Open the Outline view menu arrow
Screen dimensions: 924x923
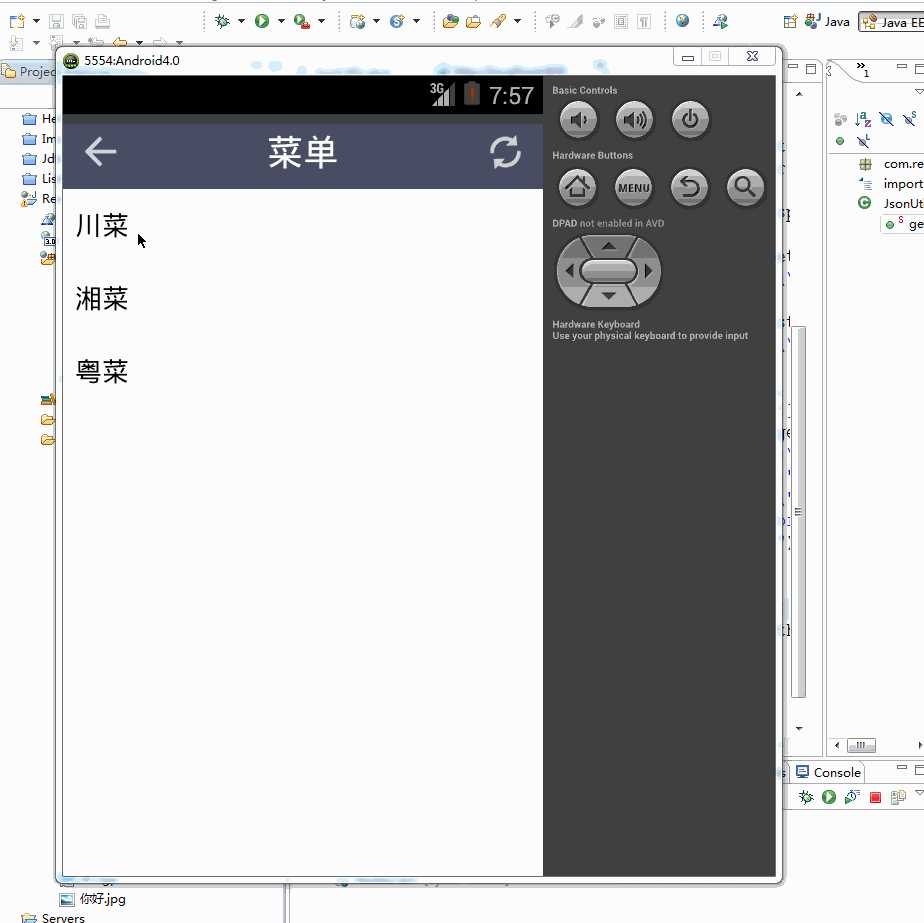[919, 91]
